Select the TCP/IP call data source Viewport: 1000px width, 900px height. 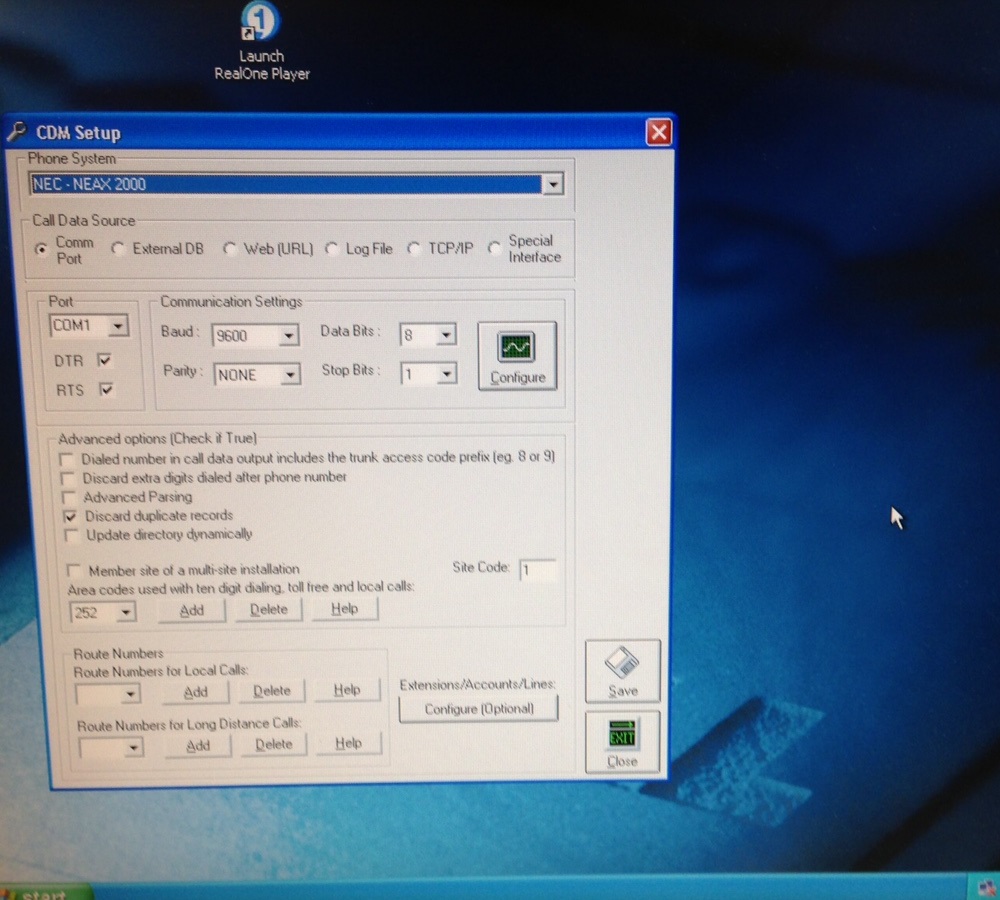coord(414,249)
